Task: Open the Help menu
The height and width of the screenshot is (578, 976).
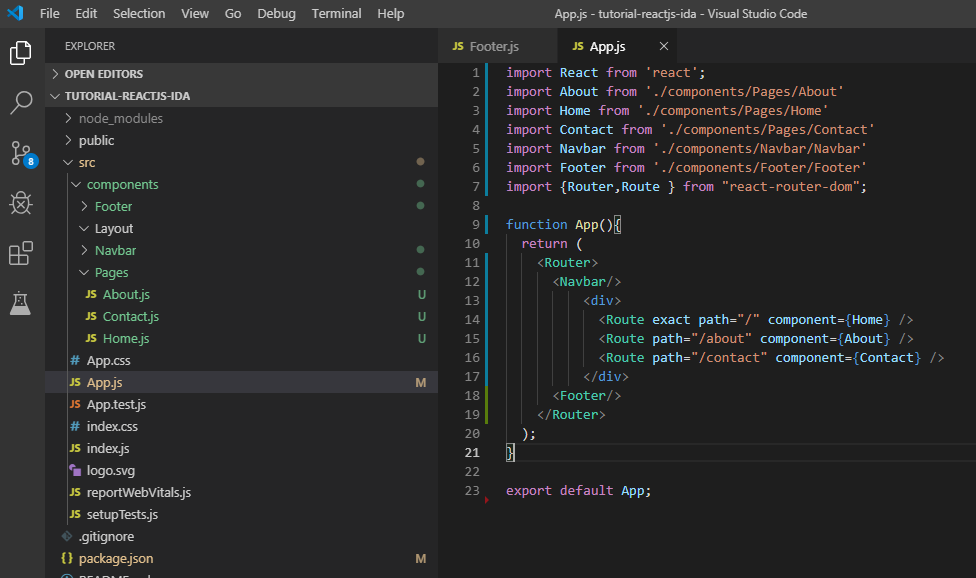Action: [390, 14]
